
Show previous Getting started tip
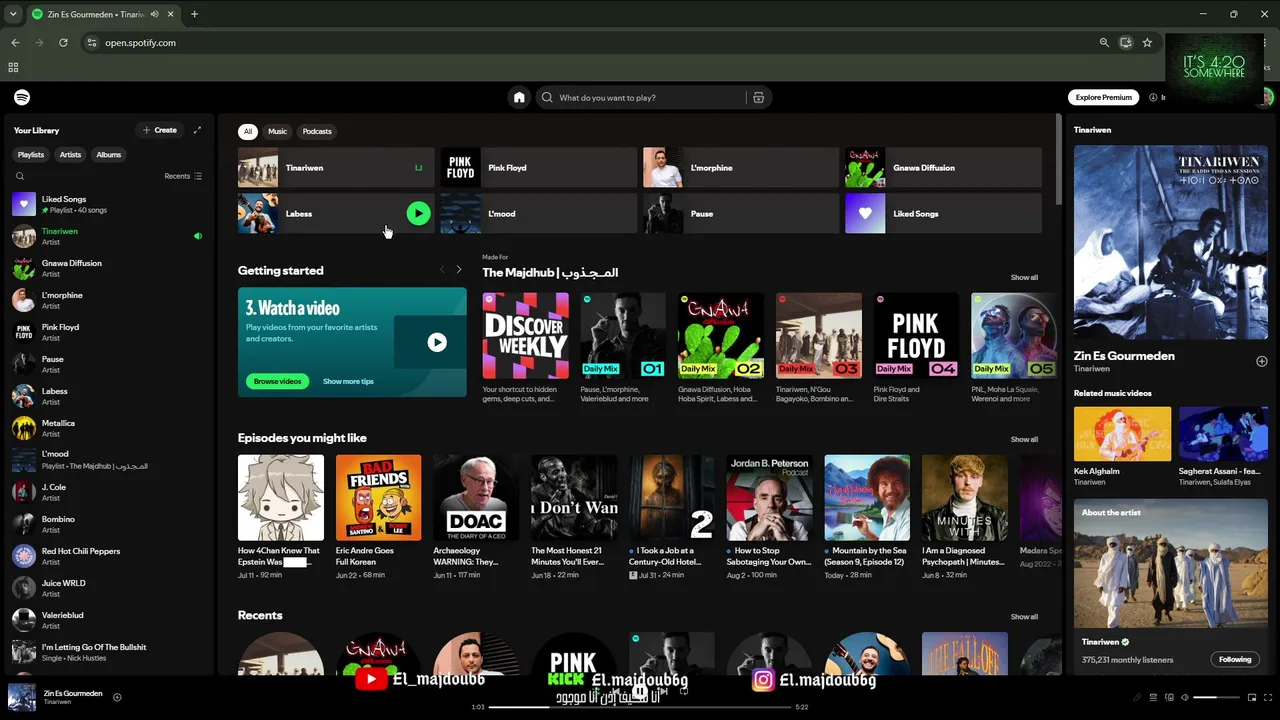point(442,270)
